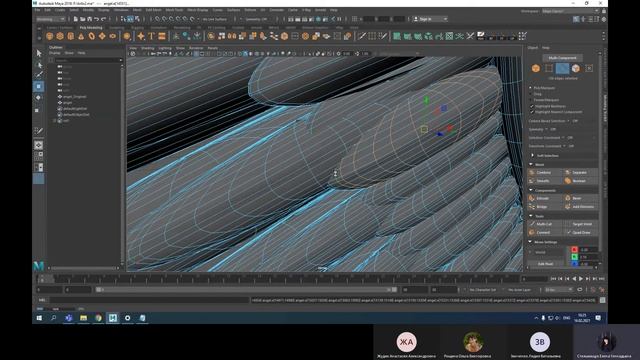Click the Extrude button
Image resolution: width=640 pixels, height=360 pixels.
545,198
